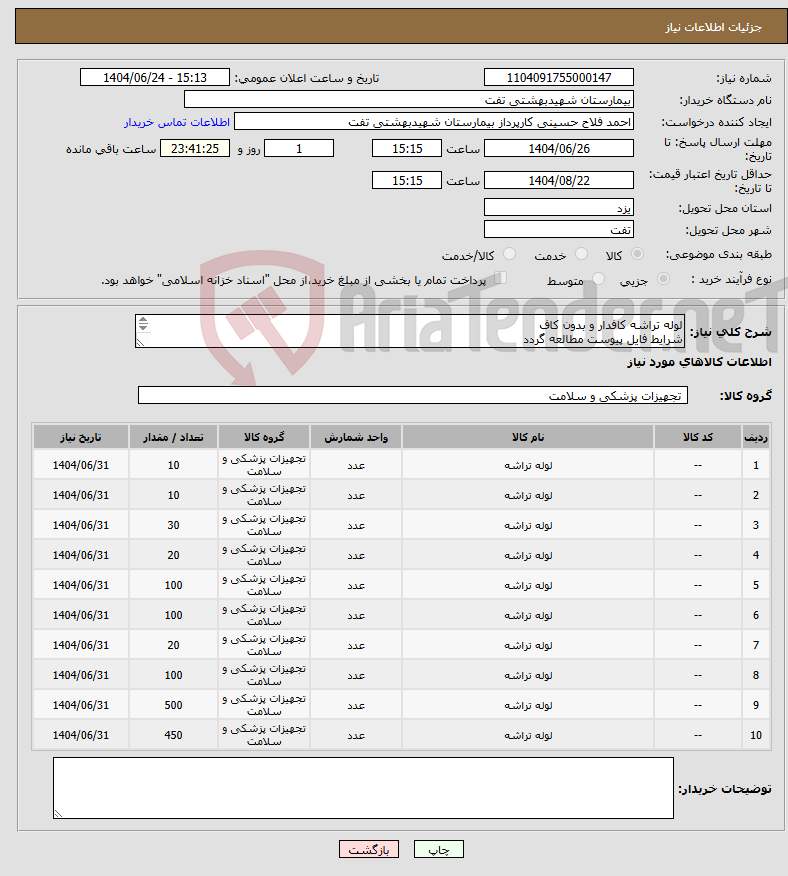Click the price validity date 1404/08/22 field
788x876 pixels.
click(x=559, y=180)
